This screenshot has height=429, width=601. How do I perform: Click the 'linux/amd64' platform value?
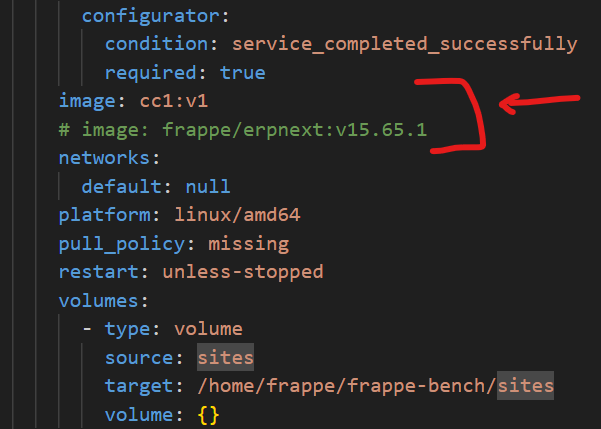click(237, 215)
